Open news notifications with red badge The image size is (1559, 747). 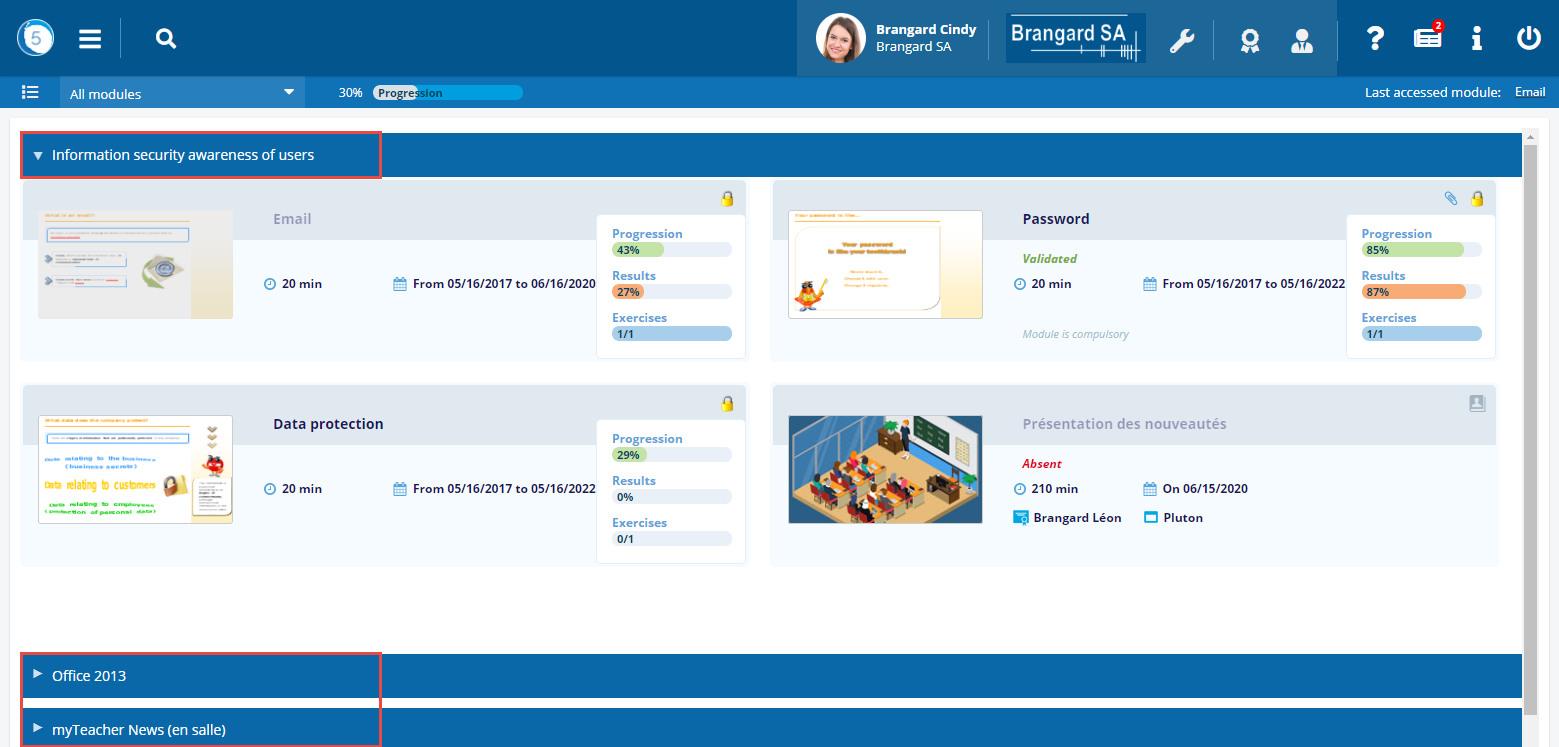click(1427, 38)
